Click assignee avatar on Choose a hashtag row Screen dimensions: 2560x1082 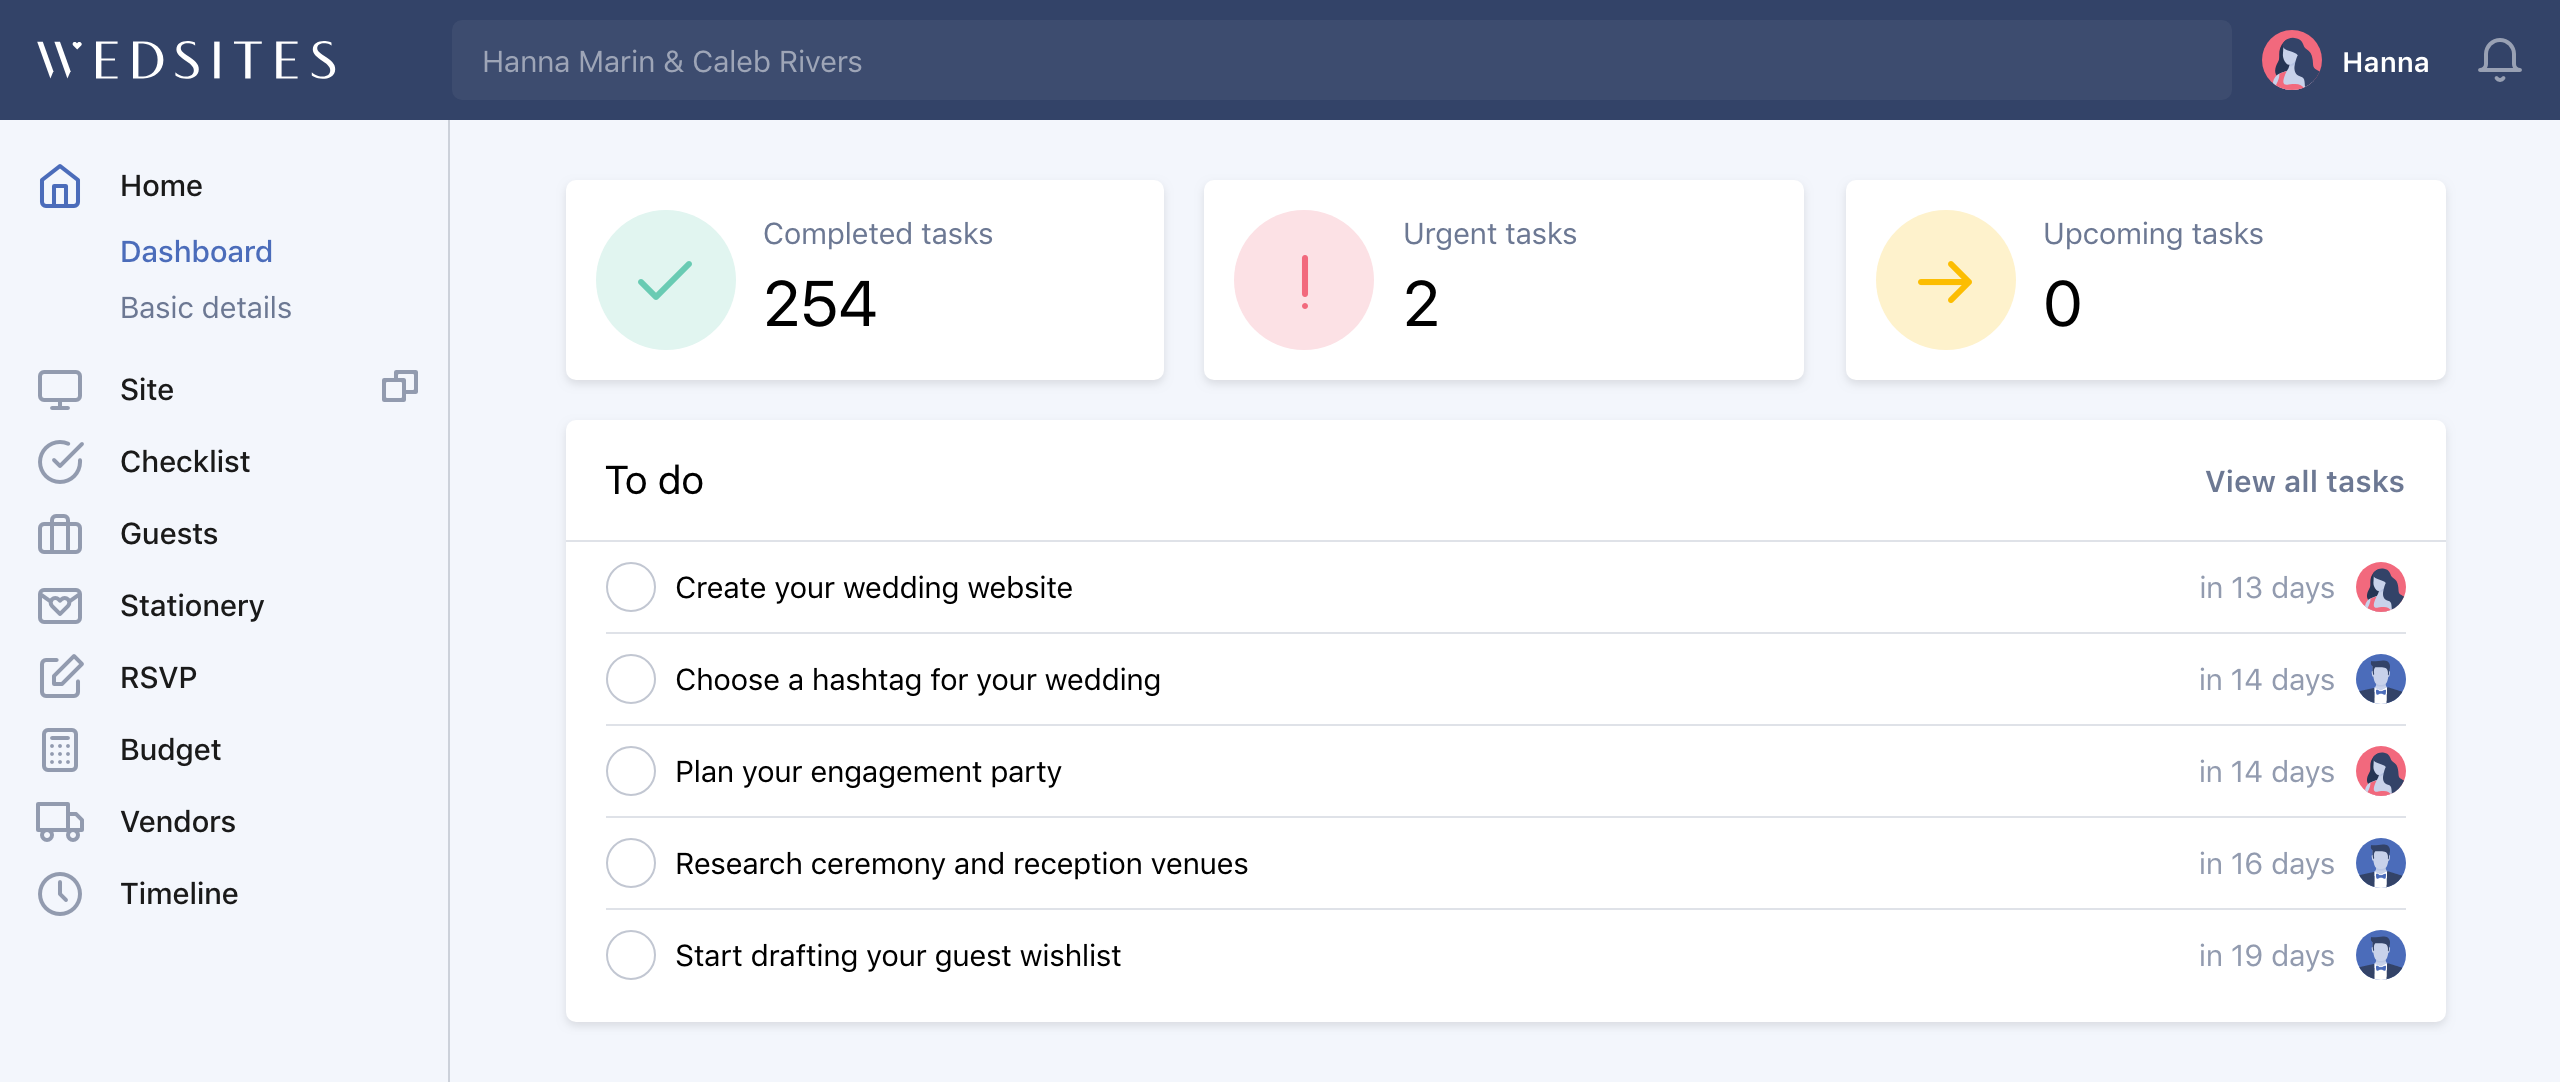(x=2381, y=679)
